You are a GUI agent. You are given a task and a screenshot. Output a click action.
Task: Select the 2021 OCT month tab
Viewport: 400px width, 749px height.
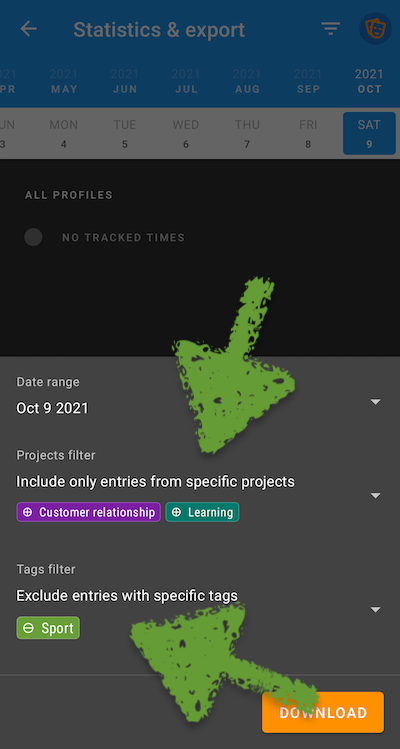[369, 81]
